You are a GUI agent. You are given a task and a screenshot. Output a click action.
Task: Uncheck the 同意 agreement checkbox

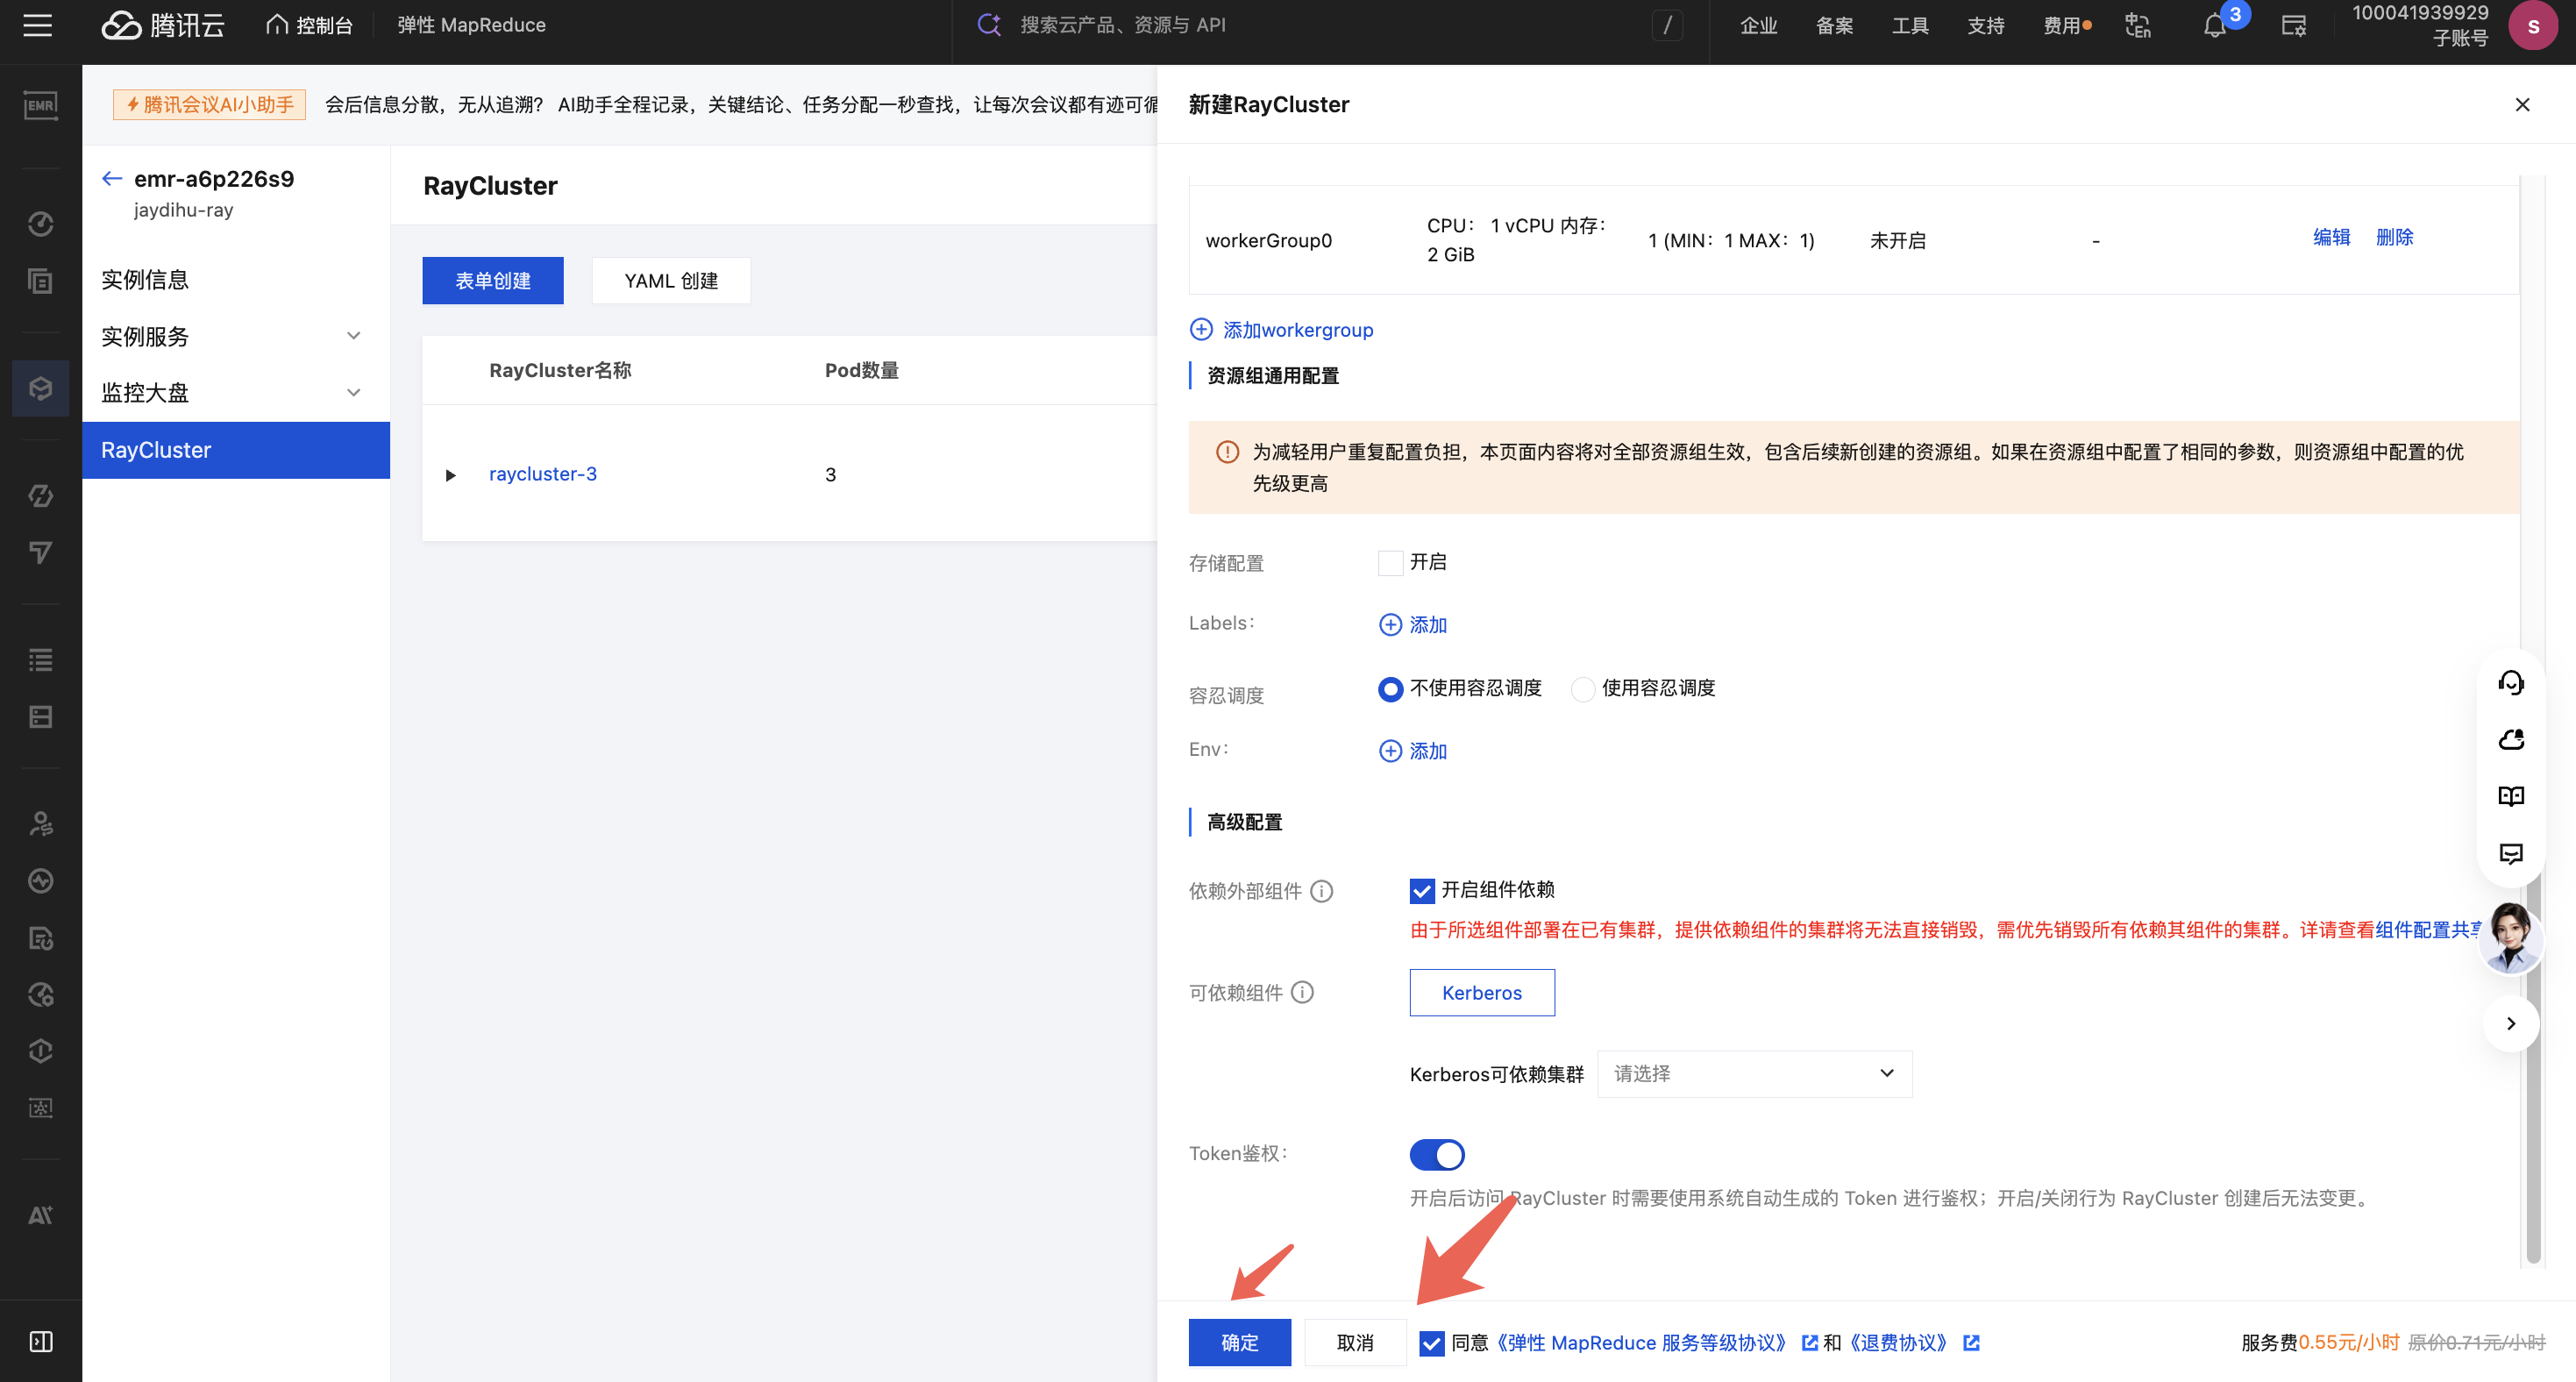pos(1432,1343)
